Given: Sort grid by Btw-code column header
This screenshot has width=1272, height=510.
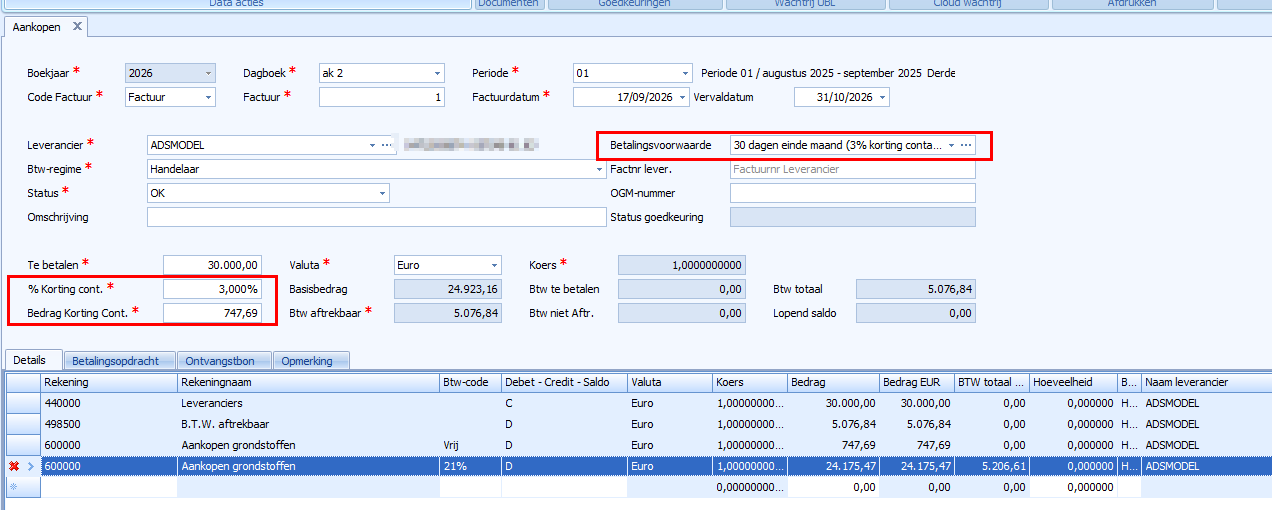Looking at the screenshot, I should (x=470, y=383).
